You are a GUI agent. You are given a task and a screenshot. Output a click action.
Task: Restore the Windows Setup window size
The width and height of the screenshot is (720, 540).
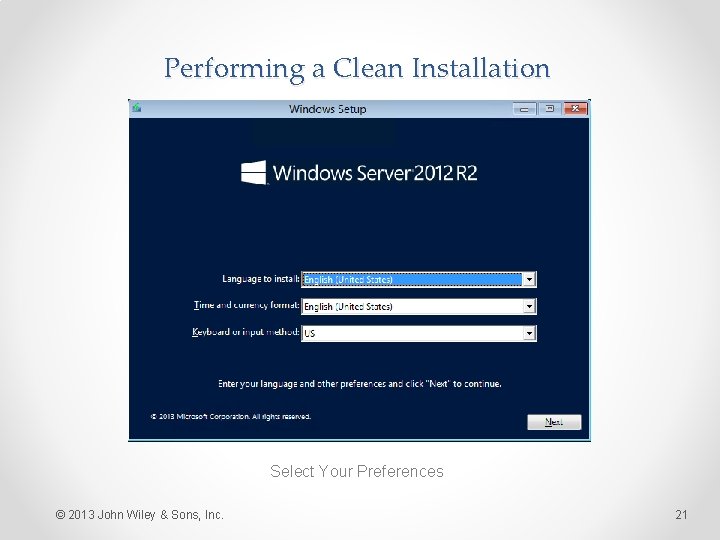point(549,109)
